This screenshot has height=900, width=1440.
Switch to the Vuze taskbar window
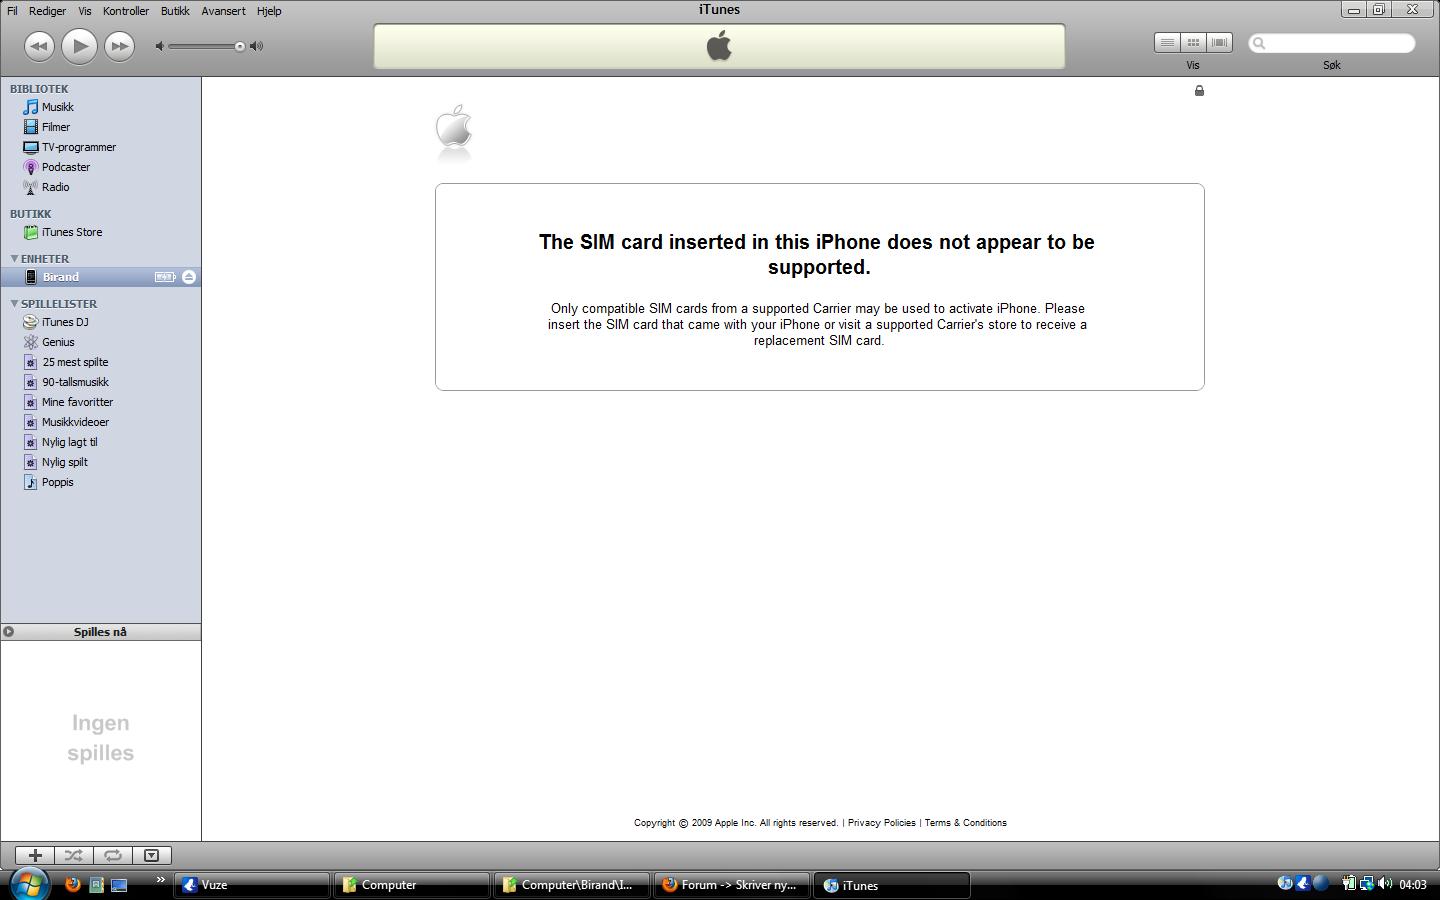tap(252, 885)
